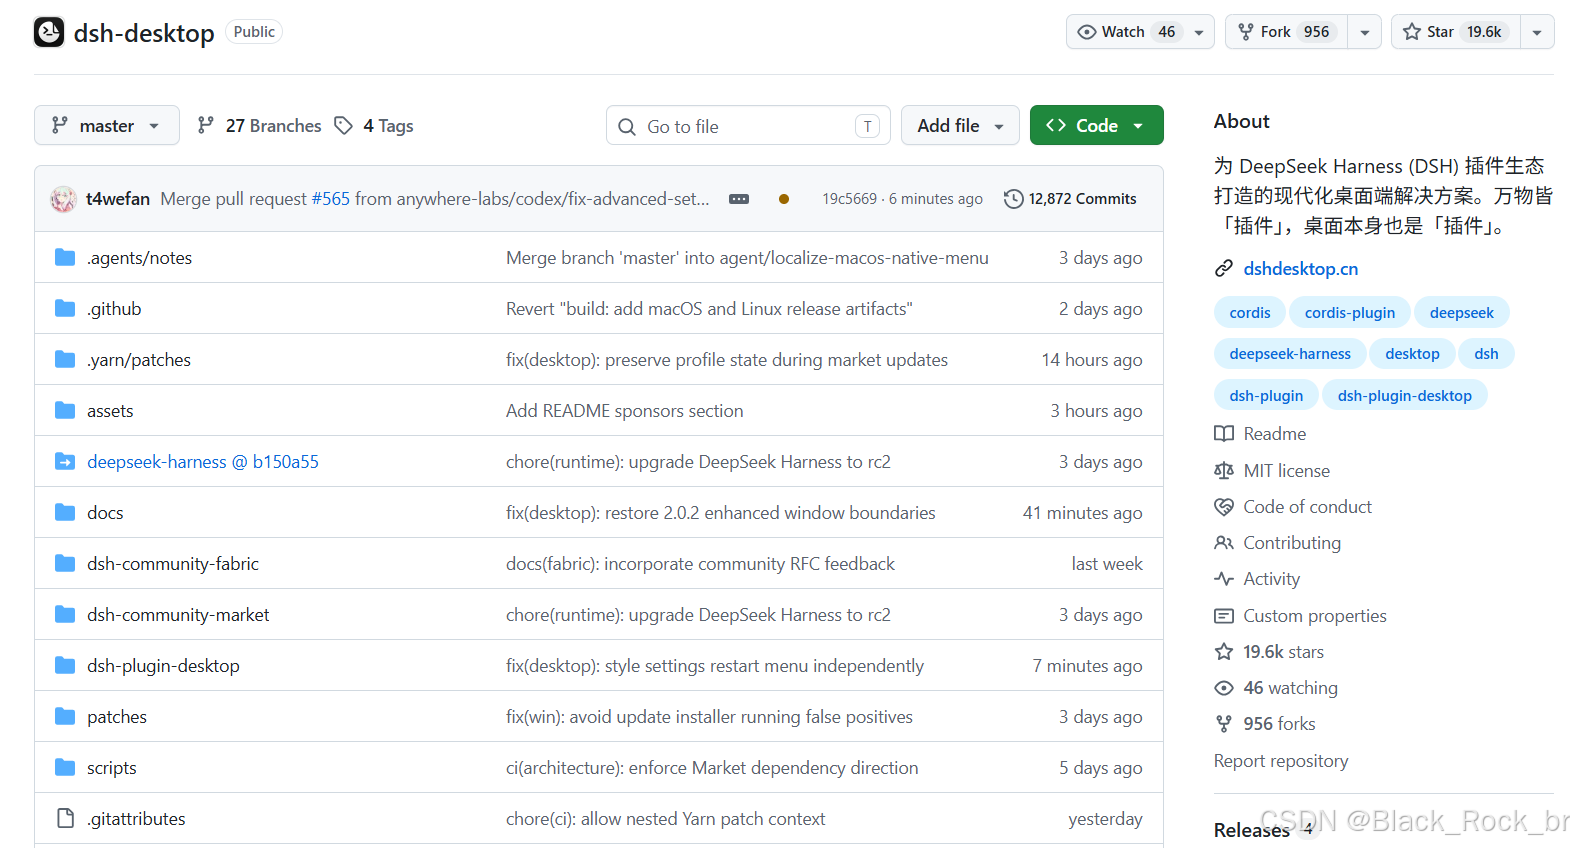Open the patches folder
This screenshot has height=848, width=1574.
pos(117,717)
